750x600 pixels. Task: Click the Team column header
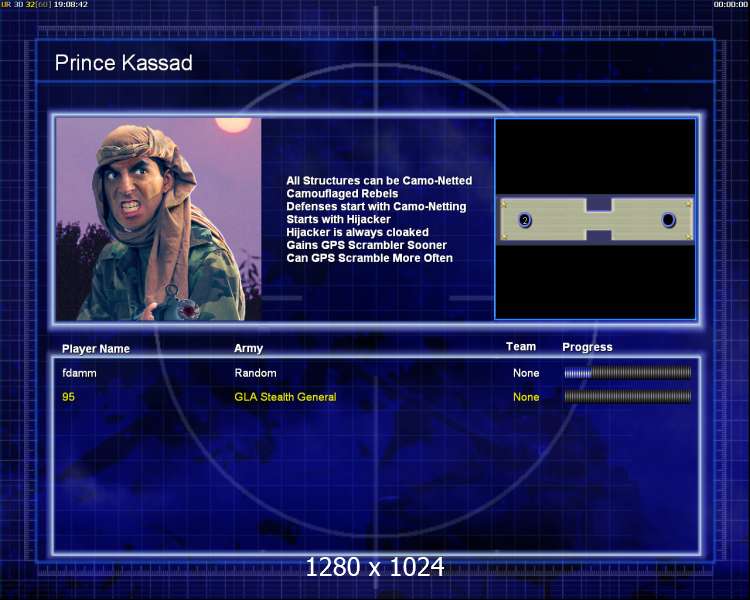pos(521,347)
